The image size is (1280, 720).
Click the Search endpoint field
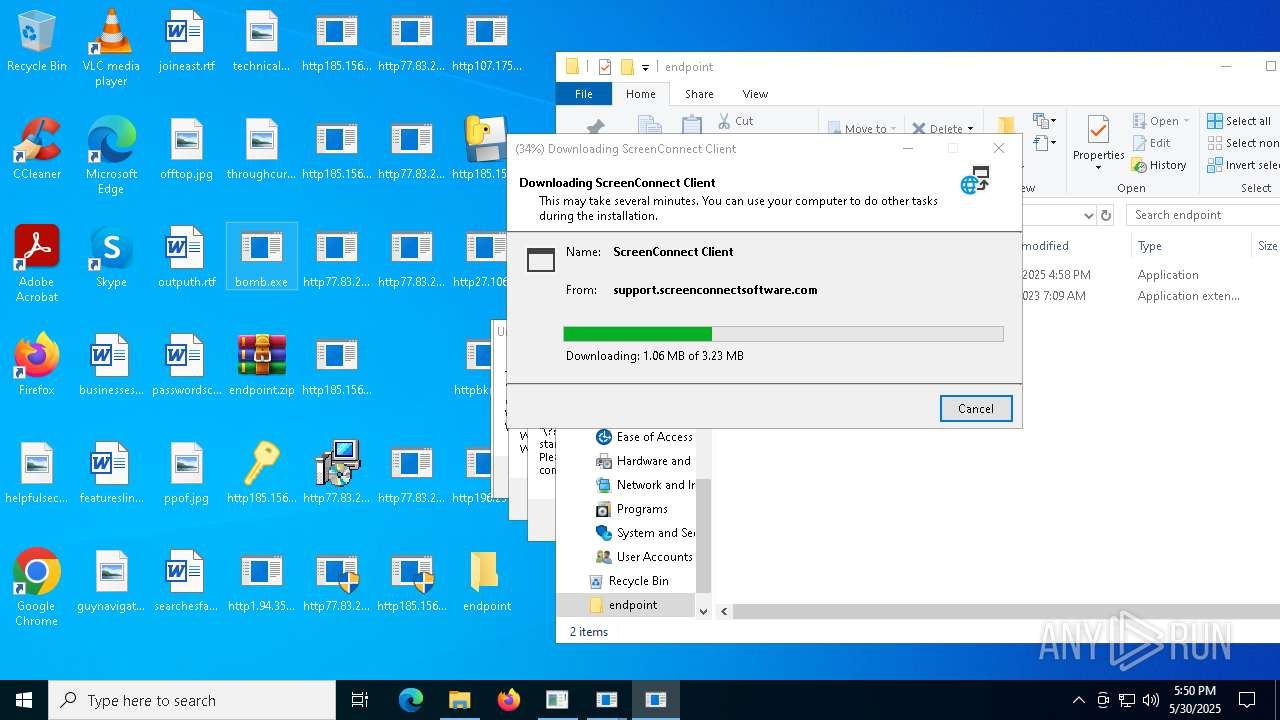coord(1203,215)
